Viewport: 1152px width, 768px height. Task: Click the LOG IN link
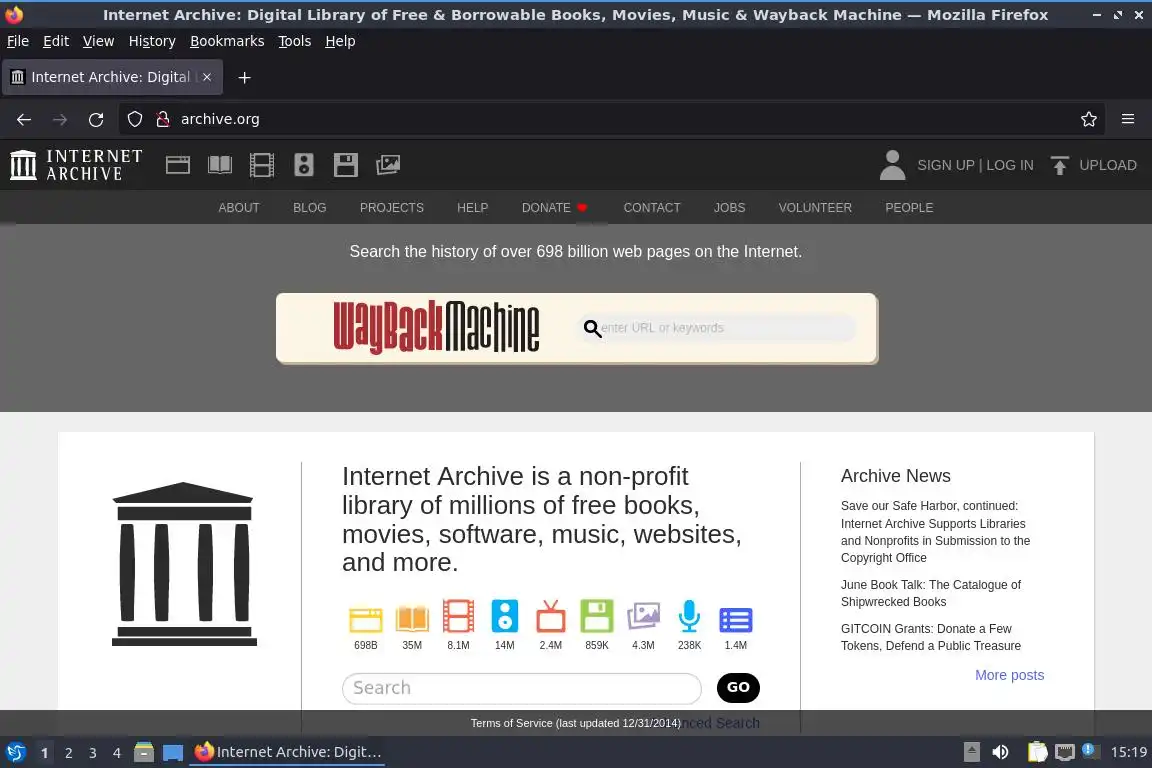1009,165
